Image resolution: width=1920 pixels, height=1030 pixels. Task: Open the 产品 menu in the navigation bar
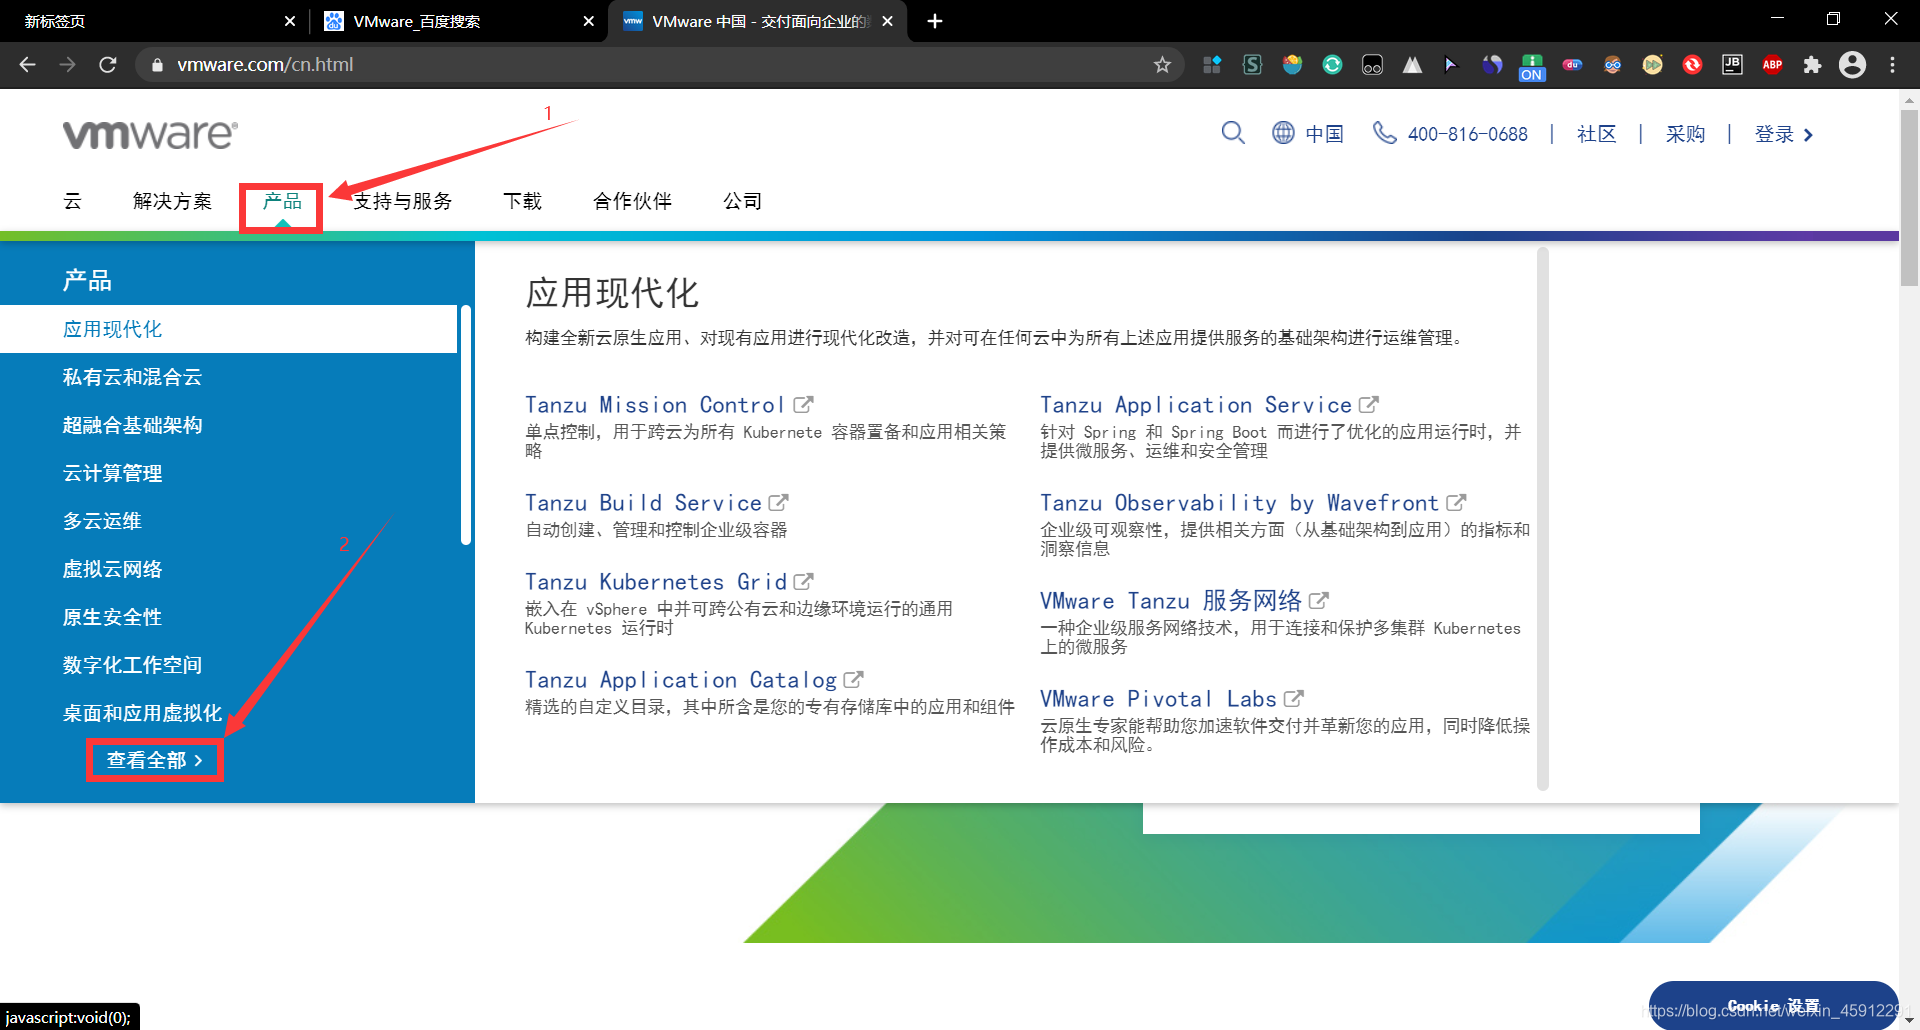coord(282,201)
